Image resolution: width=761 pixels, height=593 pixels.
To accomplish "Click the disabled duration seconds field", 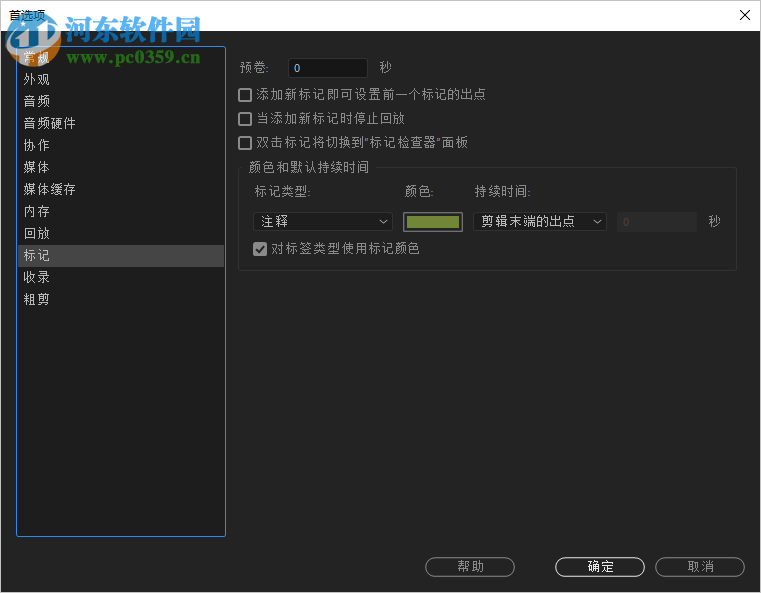I will click(657, 222).
